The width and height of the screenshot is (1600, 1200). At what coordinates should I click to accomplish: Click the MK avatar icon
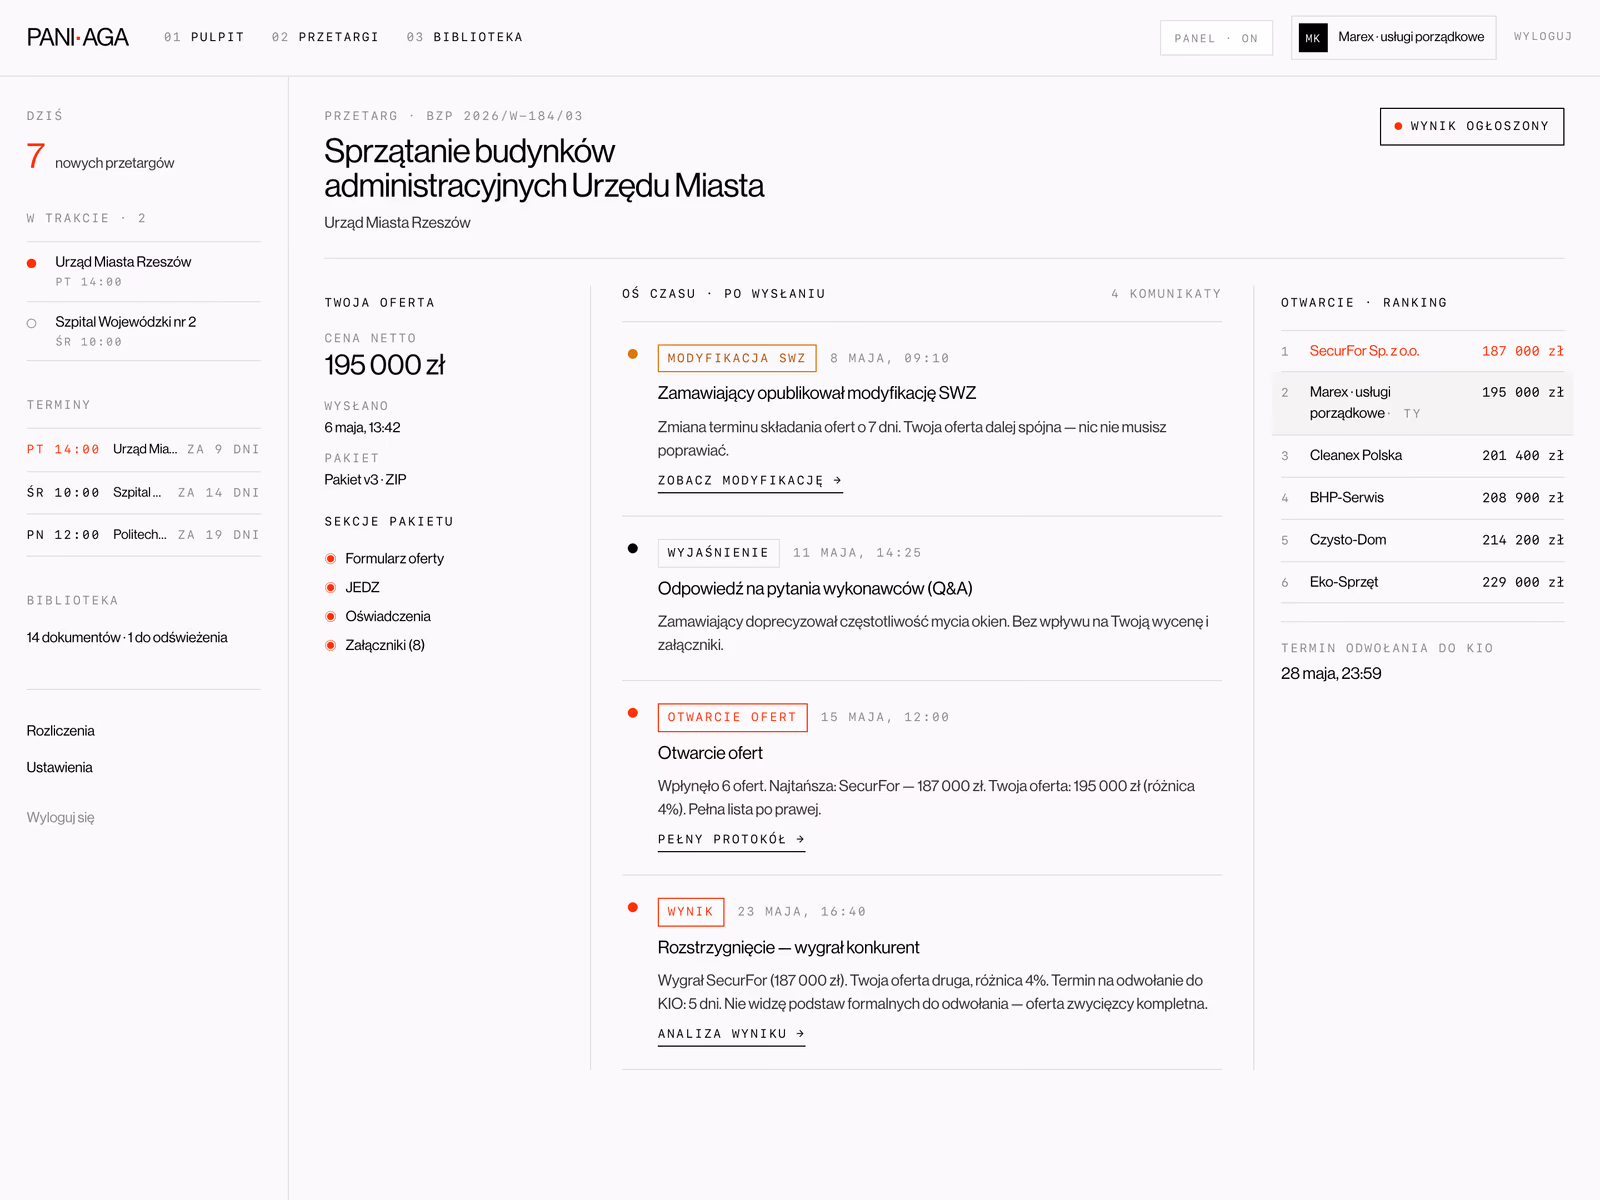click(1313, 38)
